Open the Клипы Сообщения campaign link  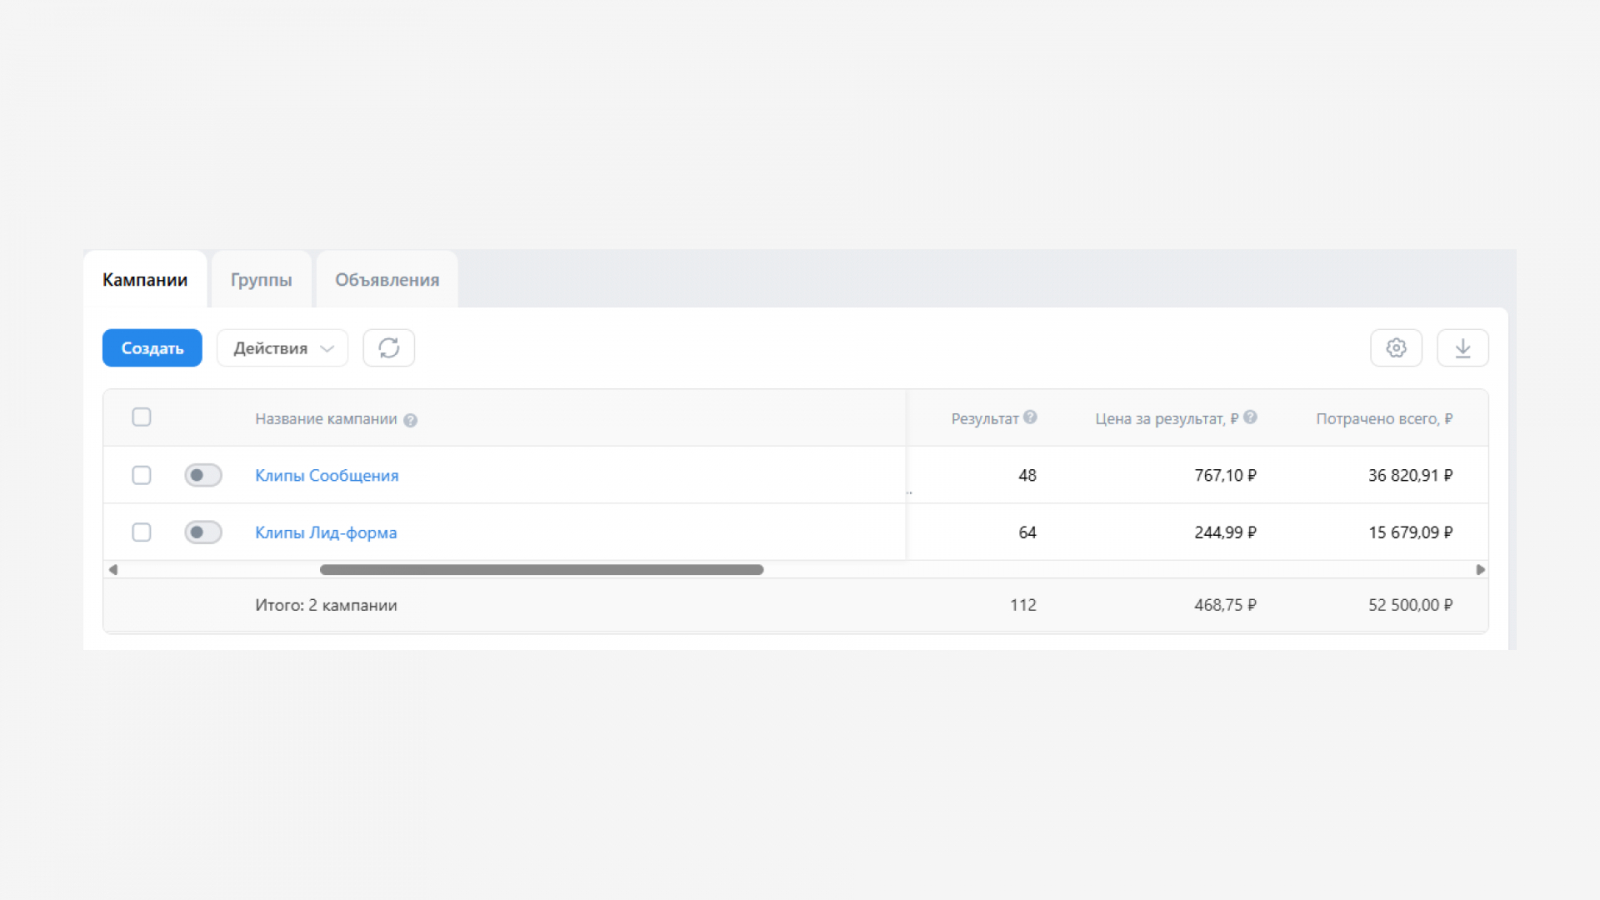coord(327,475)
